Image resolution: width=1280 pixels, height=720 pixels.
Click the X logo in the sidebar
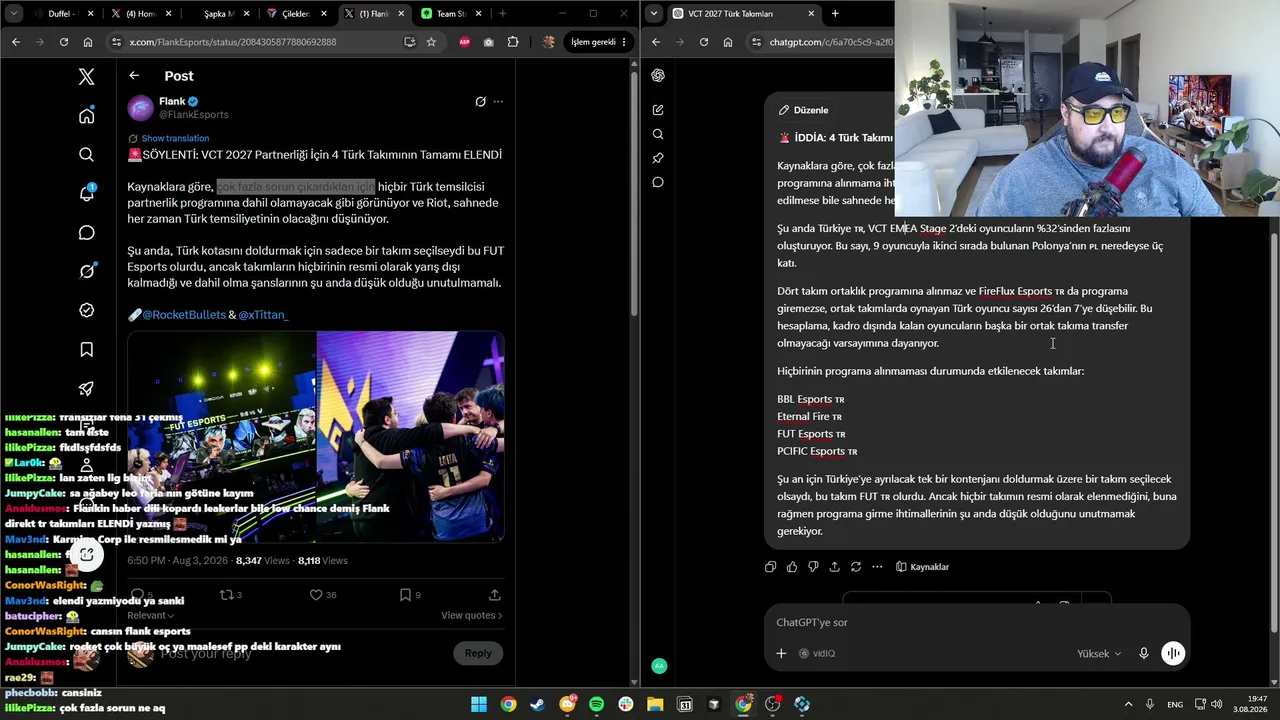point(87,77)
